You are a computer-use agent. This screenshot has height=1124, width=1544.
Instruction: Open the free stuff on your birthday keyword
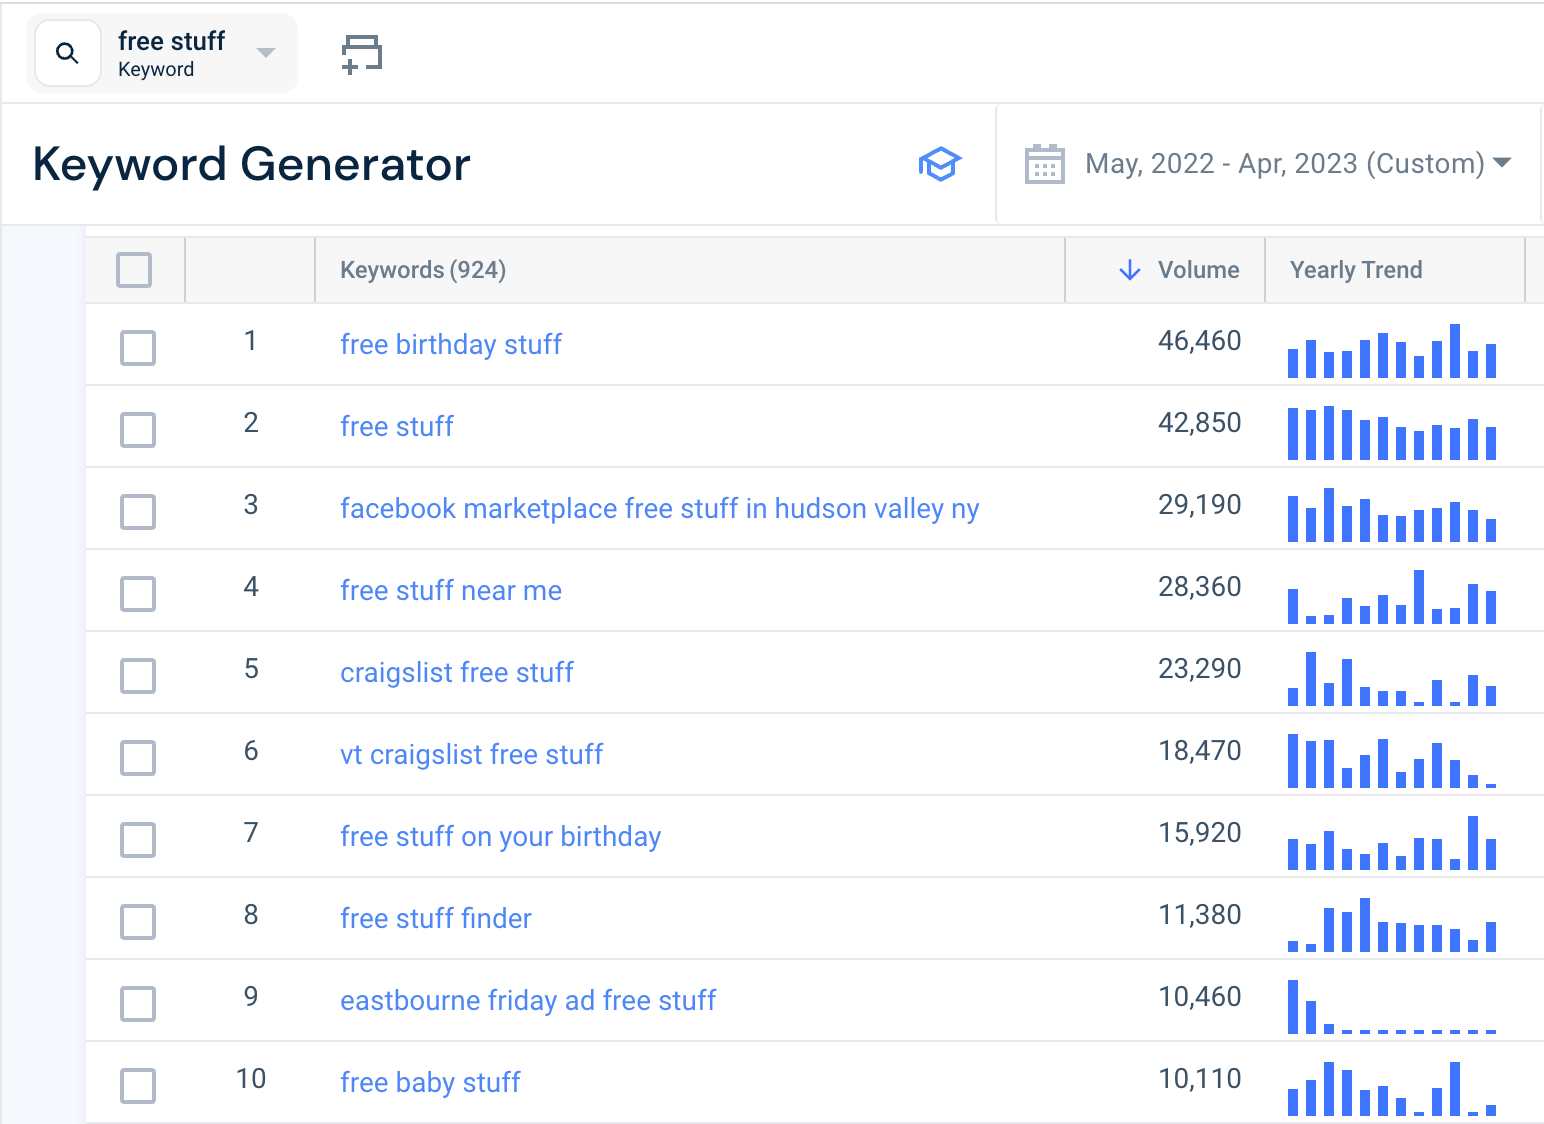pyautogui.click(x=500, y=836)
